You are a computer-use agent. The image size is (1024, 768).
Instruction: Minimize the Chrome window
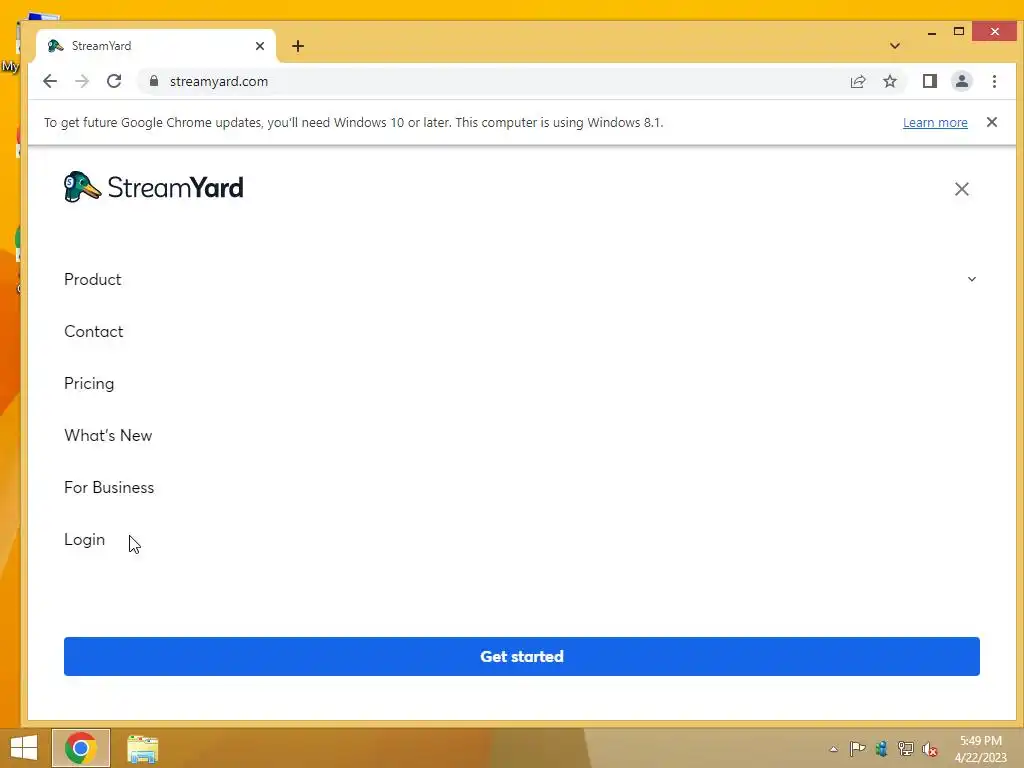point(932,31)
